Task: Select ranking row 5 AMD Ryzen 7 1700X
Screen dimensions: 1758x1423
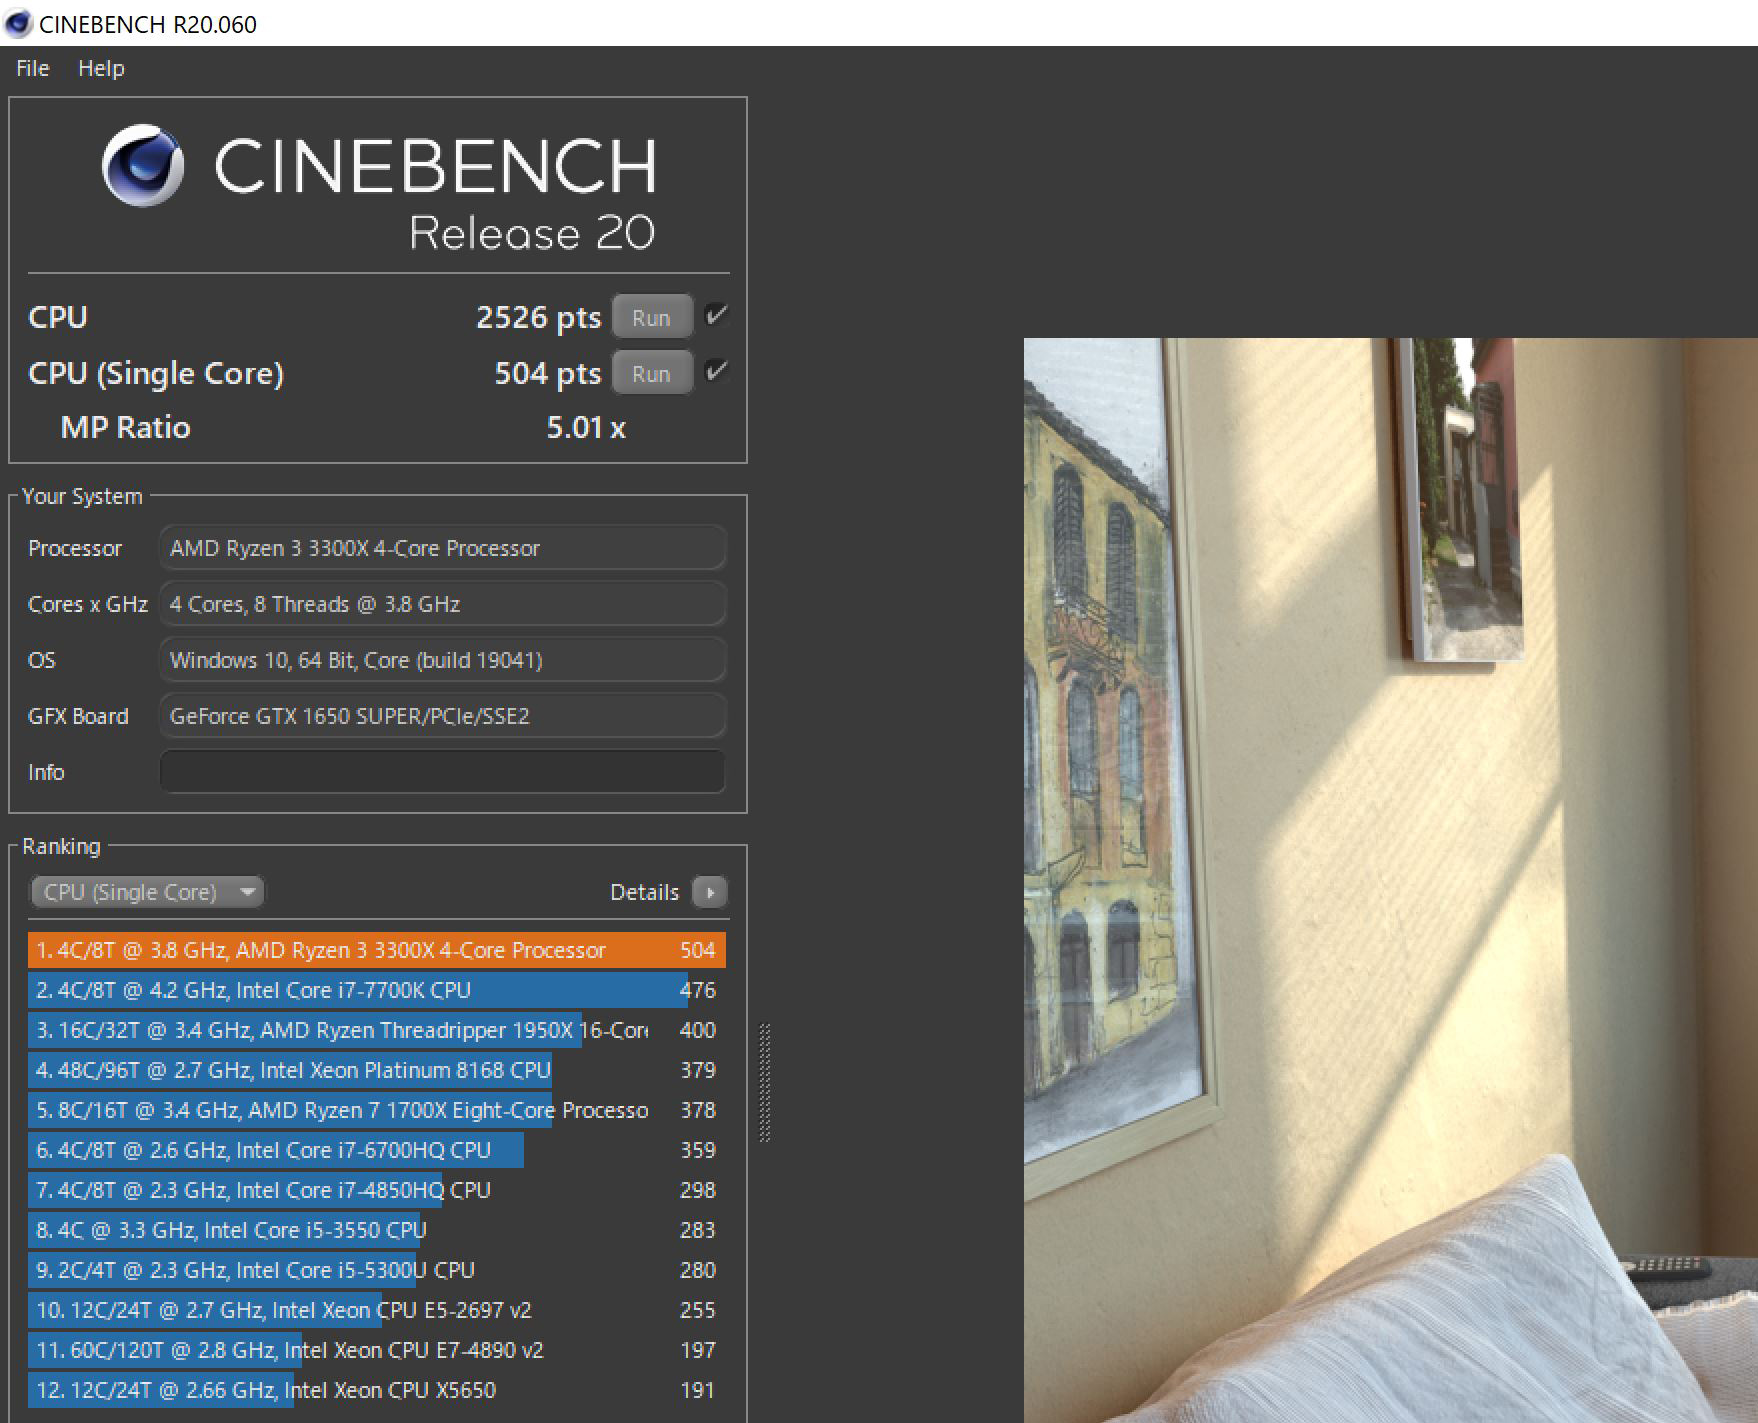Action: pyautogui.click(x=377, y=1110)
